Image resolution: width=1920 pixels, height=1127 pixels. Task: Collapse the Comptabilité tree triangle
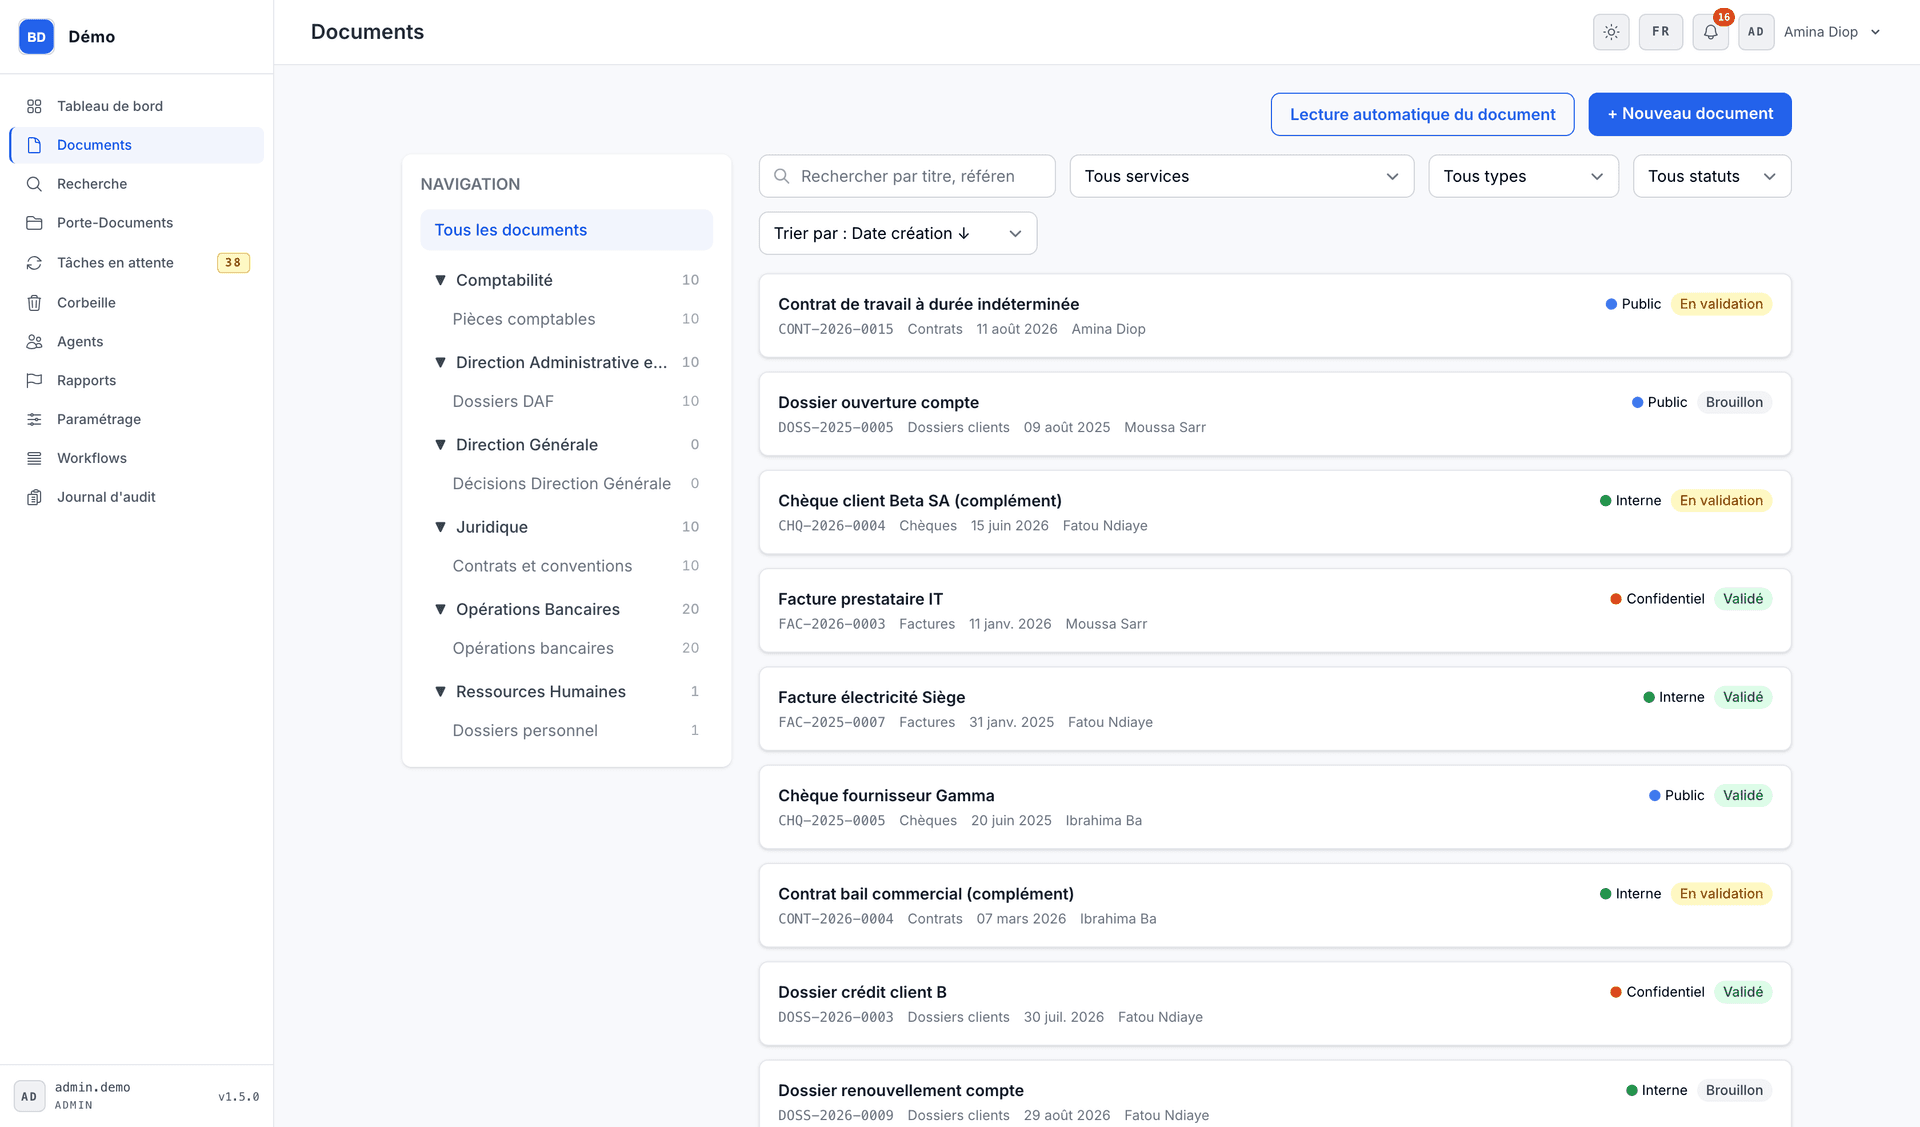click(x=440, y=280)
